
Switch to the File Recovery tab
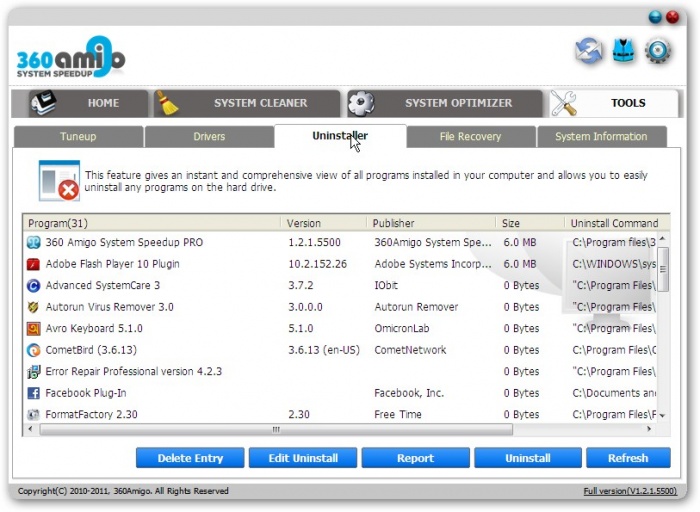[x=471, y=137]
